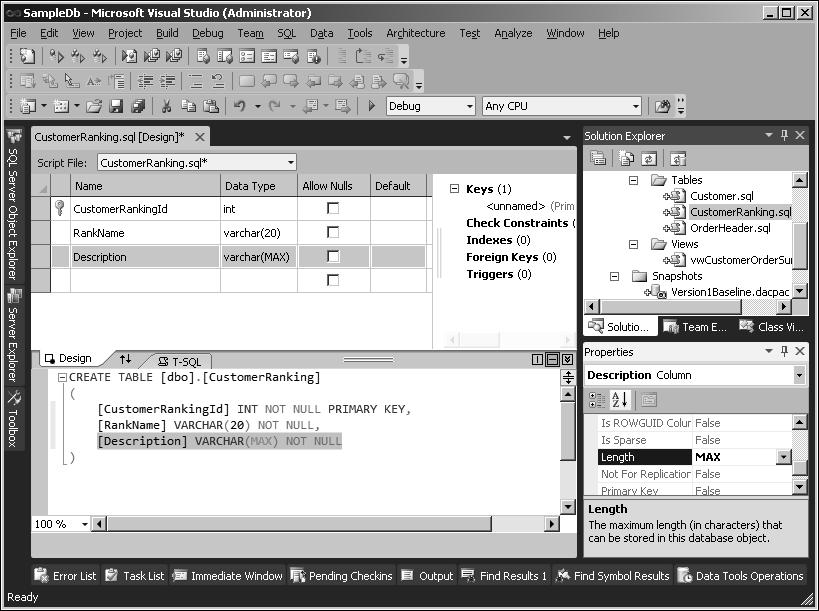Open the Pending Checkins panel
819x611 pixels.
[342, 575]
